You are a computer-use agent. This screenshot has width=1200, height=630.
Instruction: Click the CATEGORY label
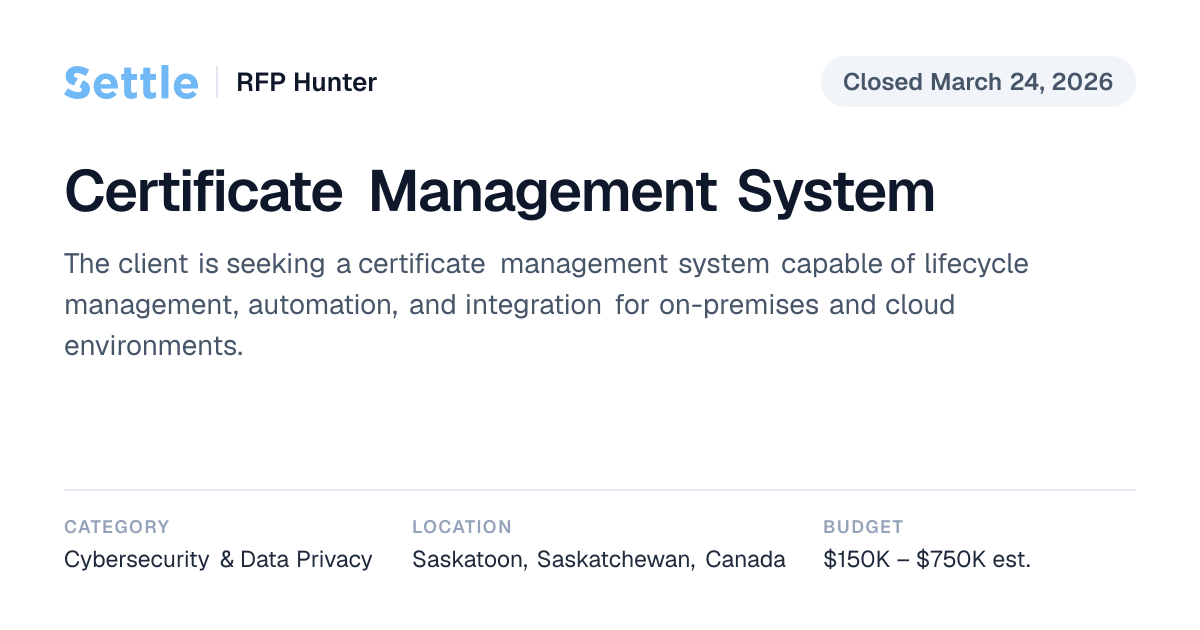117,526
